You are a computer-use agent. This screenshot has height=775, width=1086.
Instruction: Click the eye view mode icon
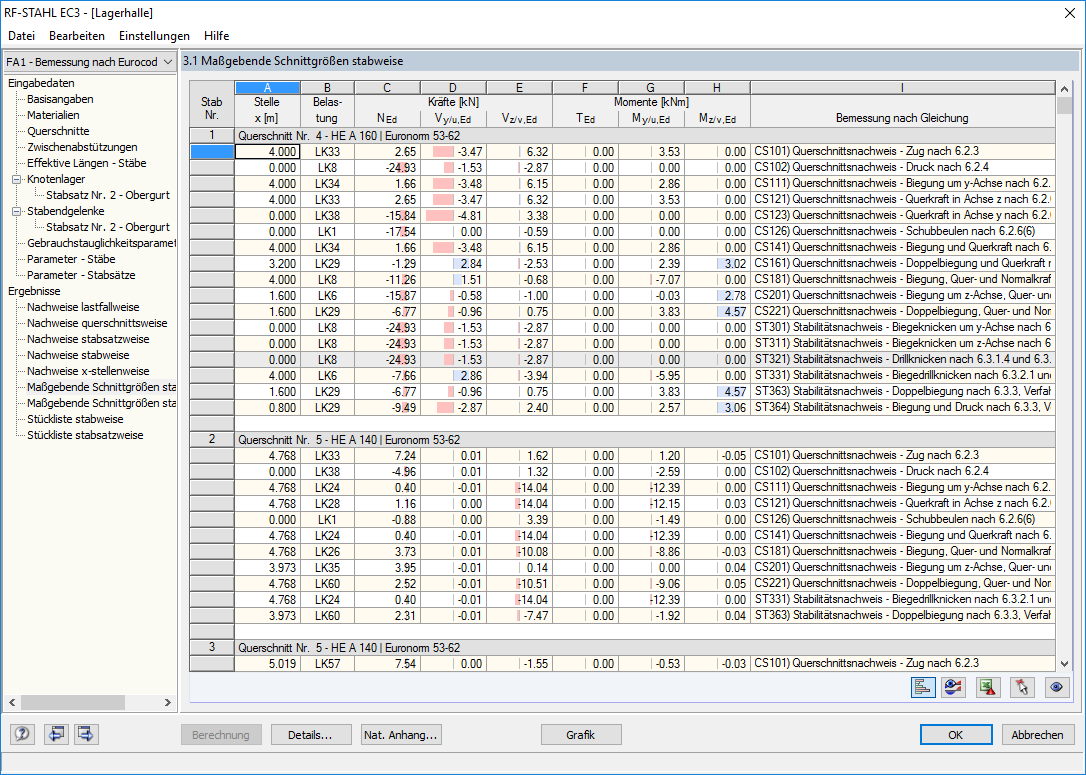coord(1056,687)
